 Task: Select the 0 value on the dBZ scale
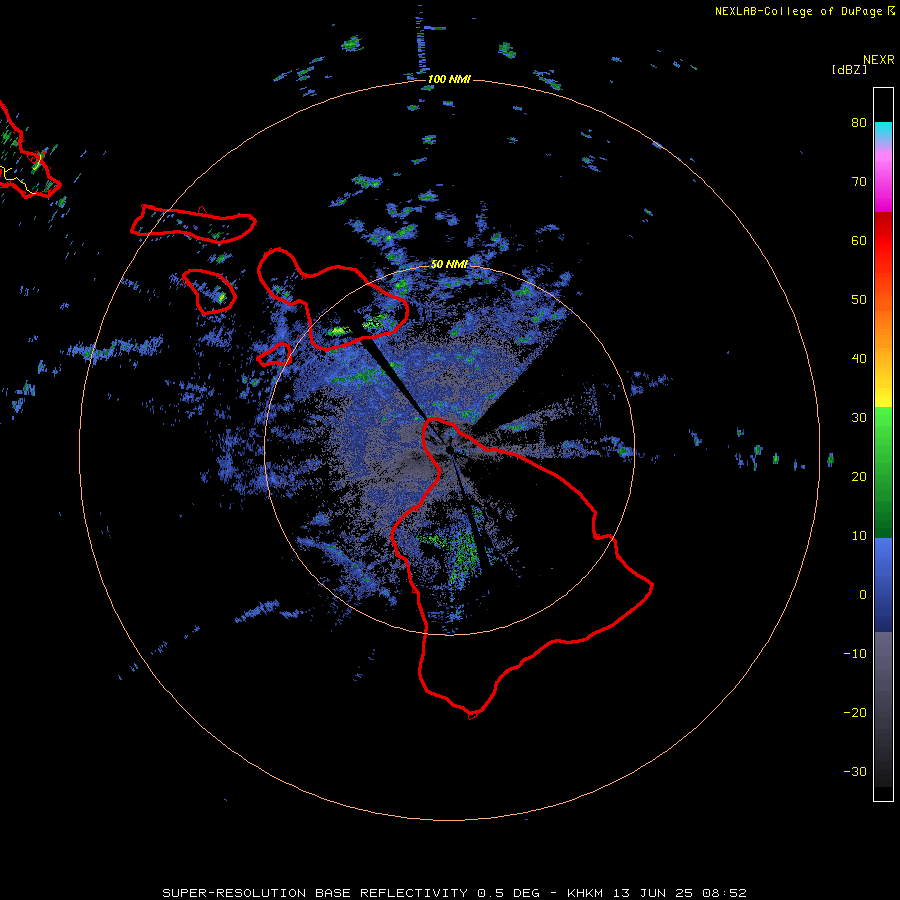pos(863,595)
